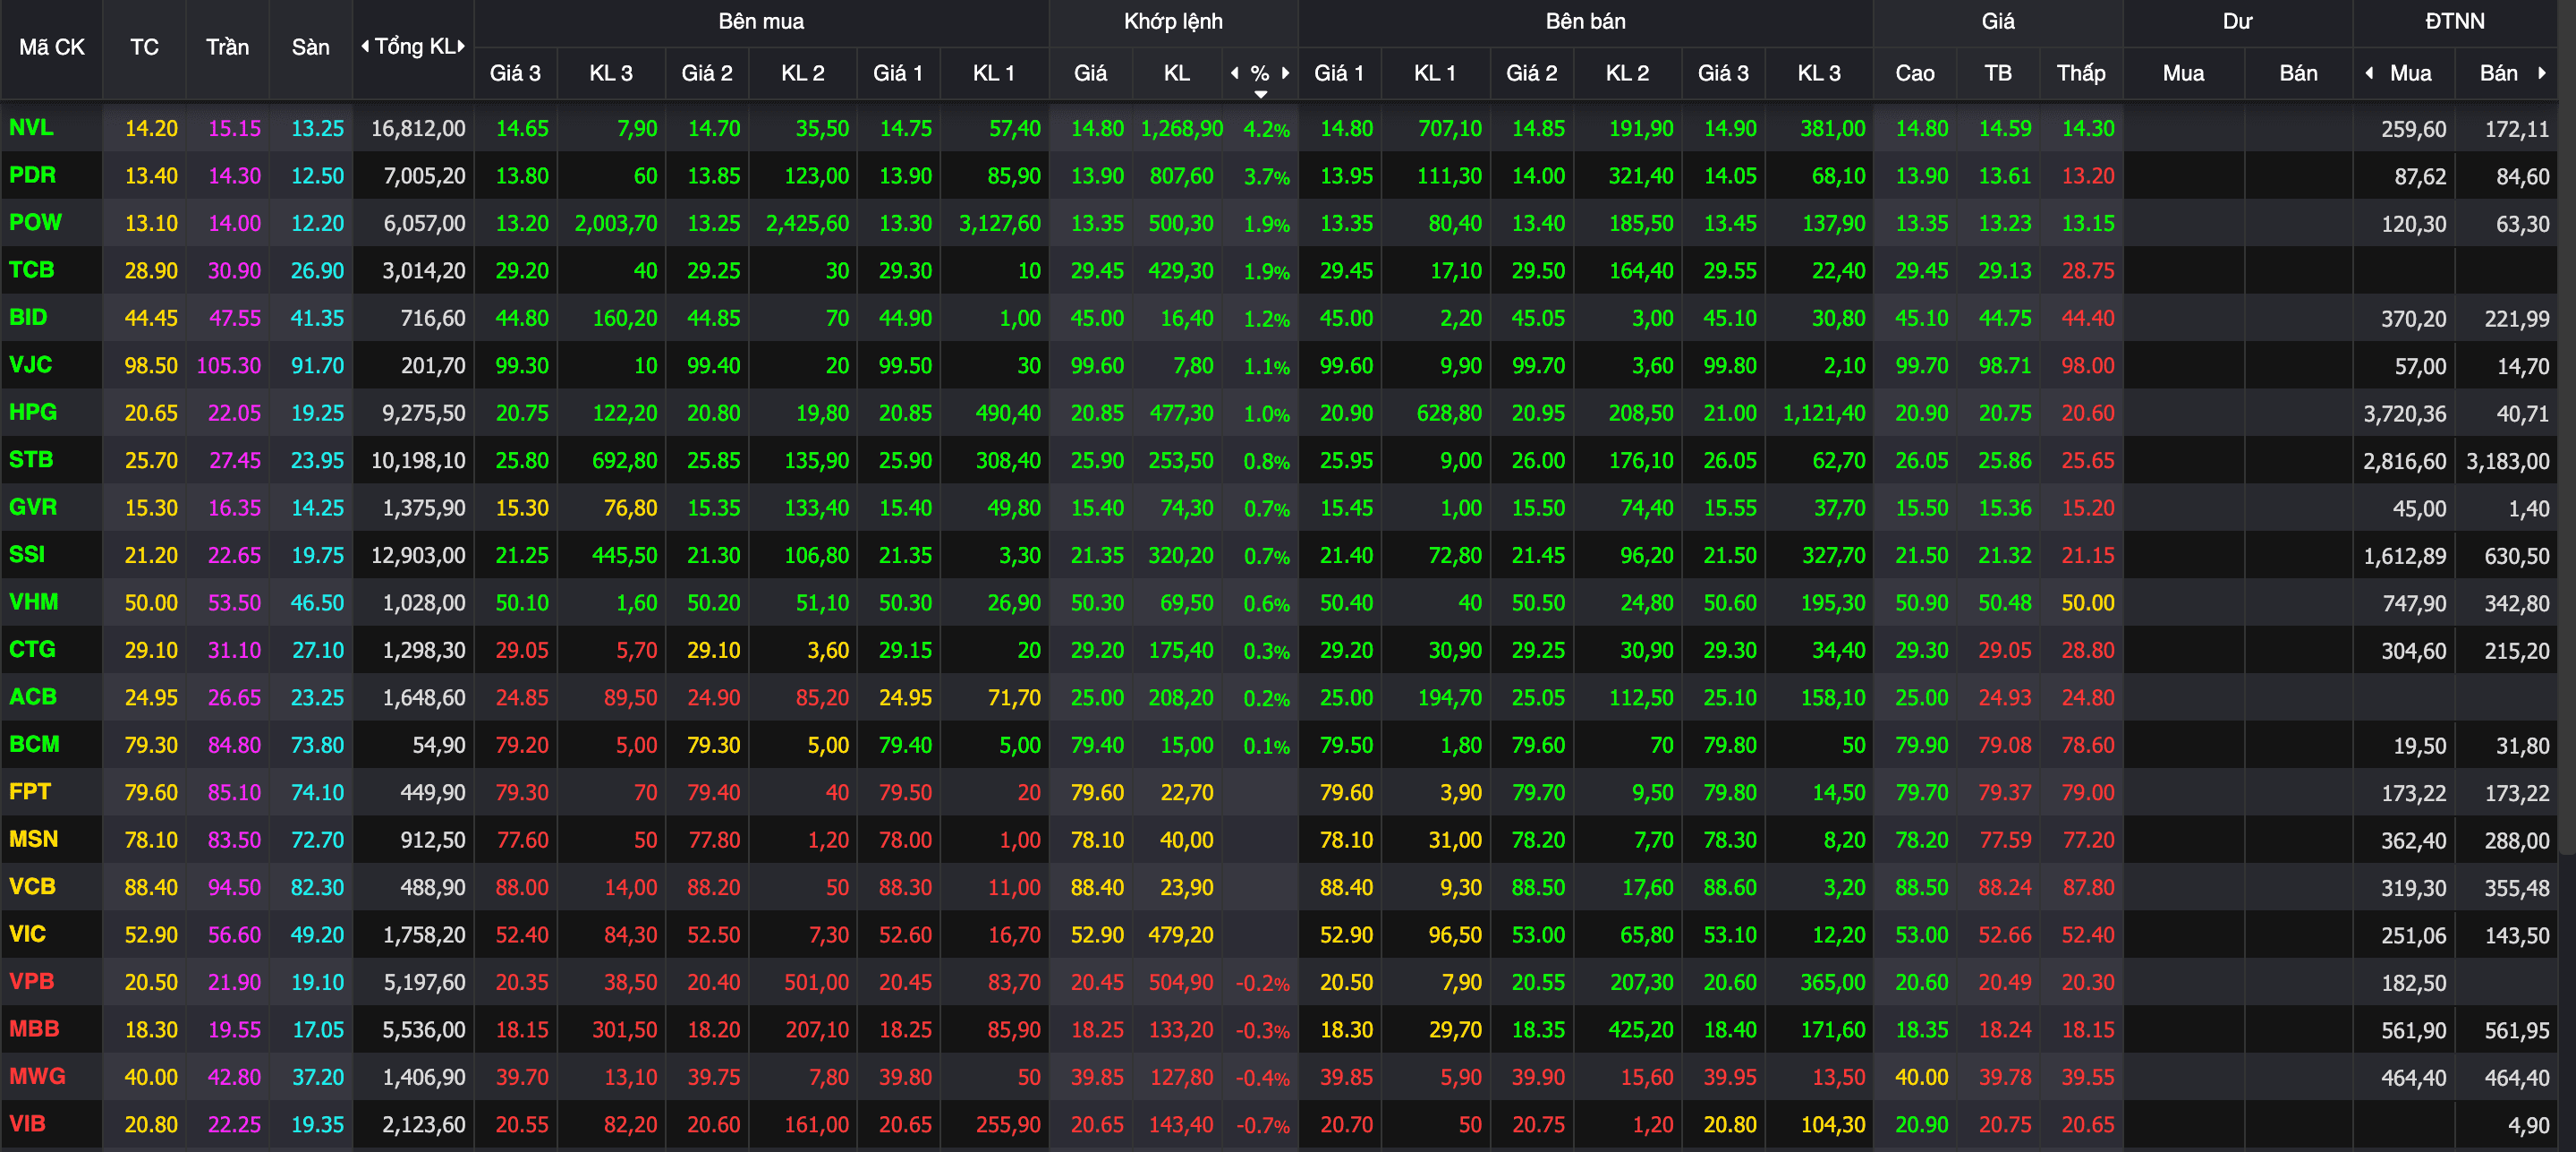Open the BCM stock symbol
The height and width of the screenshot is (1152, 2576).
coord(34,744)
